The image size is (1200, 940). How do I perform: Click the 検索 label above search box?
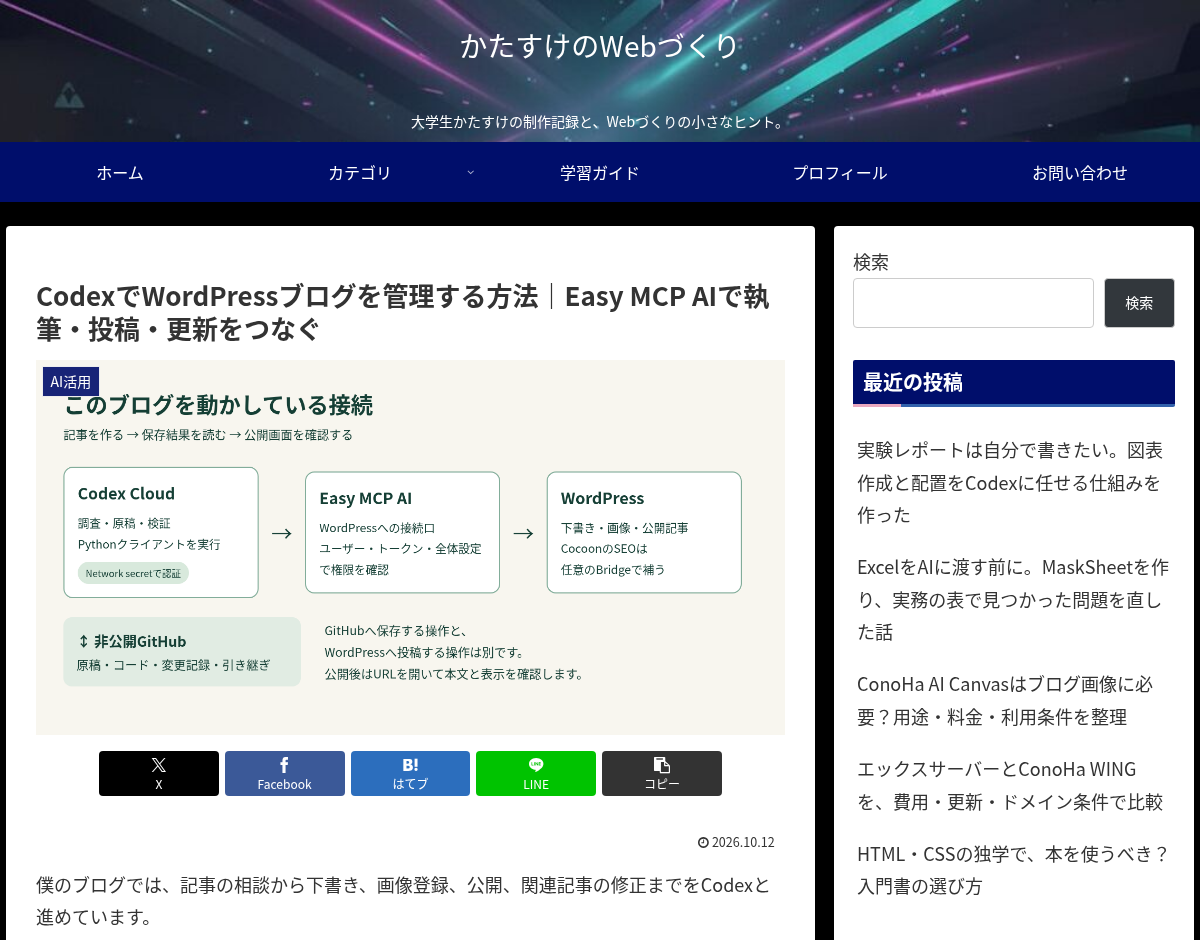(871, 262)
